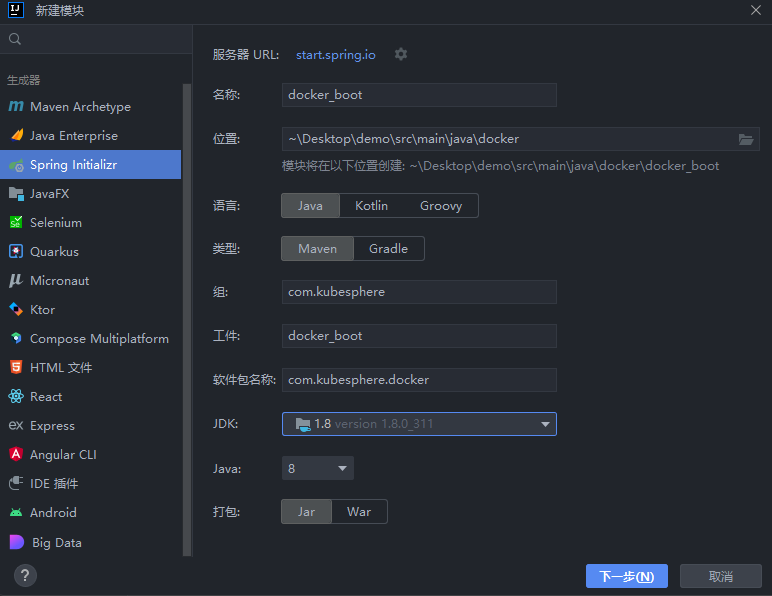The height and width of the screenshot is (596, 772).
Task: Click the search magnifier icon
Action: tap(15, 39)
